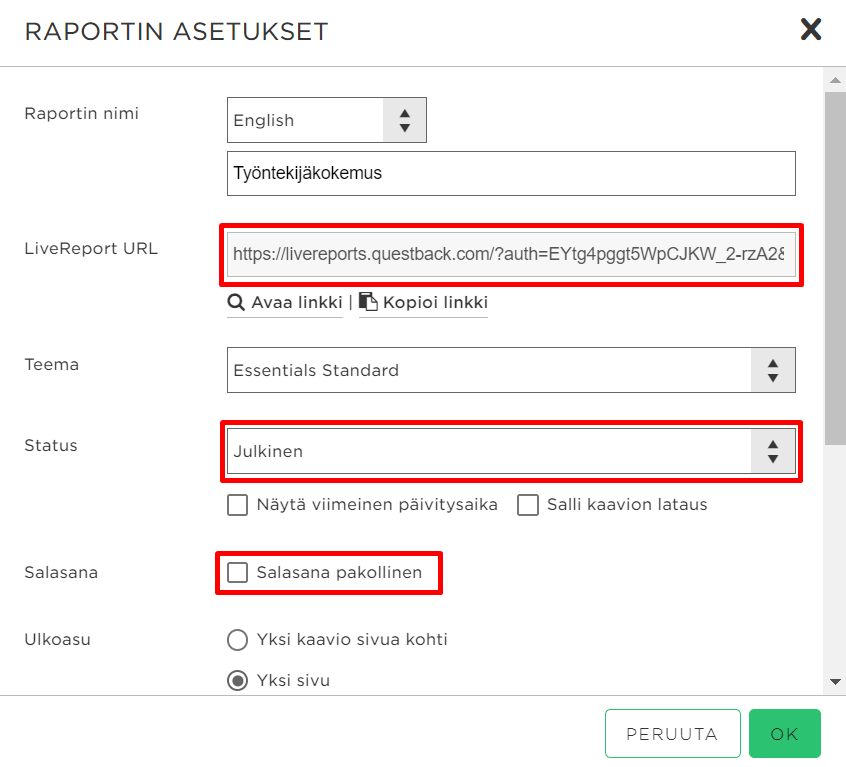The height and width of the screenshot is (767, 846).
Task: Confirm with the green OK button
Action: (x=784, y=734)
